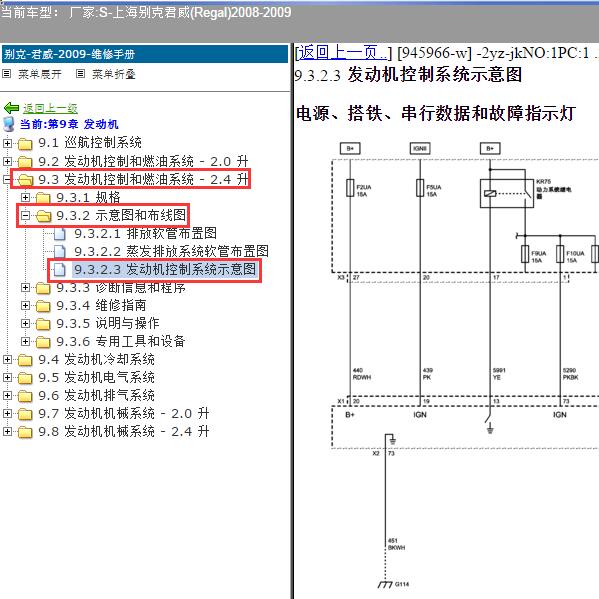Image resolution: width=599 pixels, height=599 pixels.
Task: Click the folder icon for 9.4 发动机冷却系统
Action: click(25, 359)
